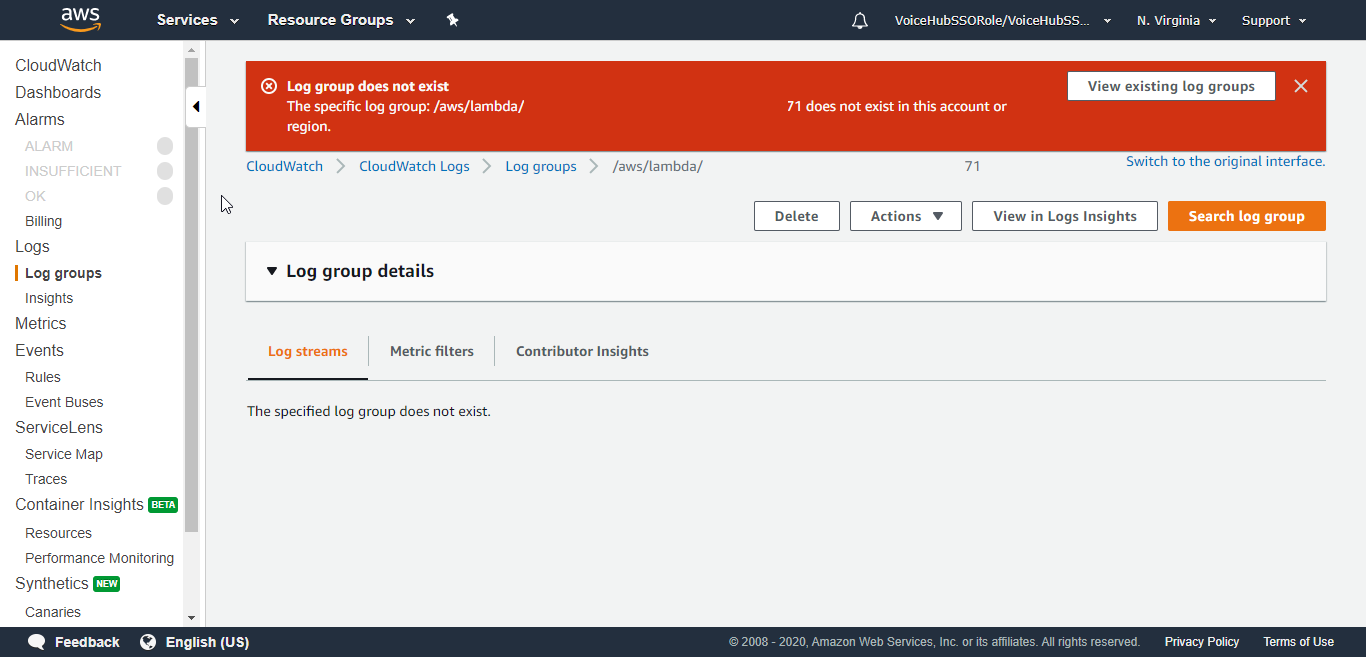The width and height of the screenshot is (1366, 657).
Task: Click the globe language icon
Action: pos(148,642)
